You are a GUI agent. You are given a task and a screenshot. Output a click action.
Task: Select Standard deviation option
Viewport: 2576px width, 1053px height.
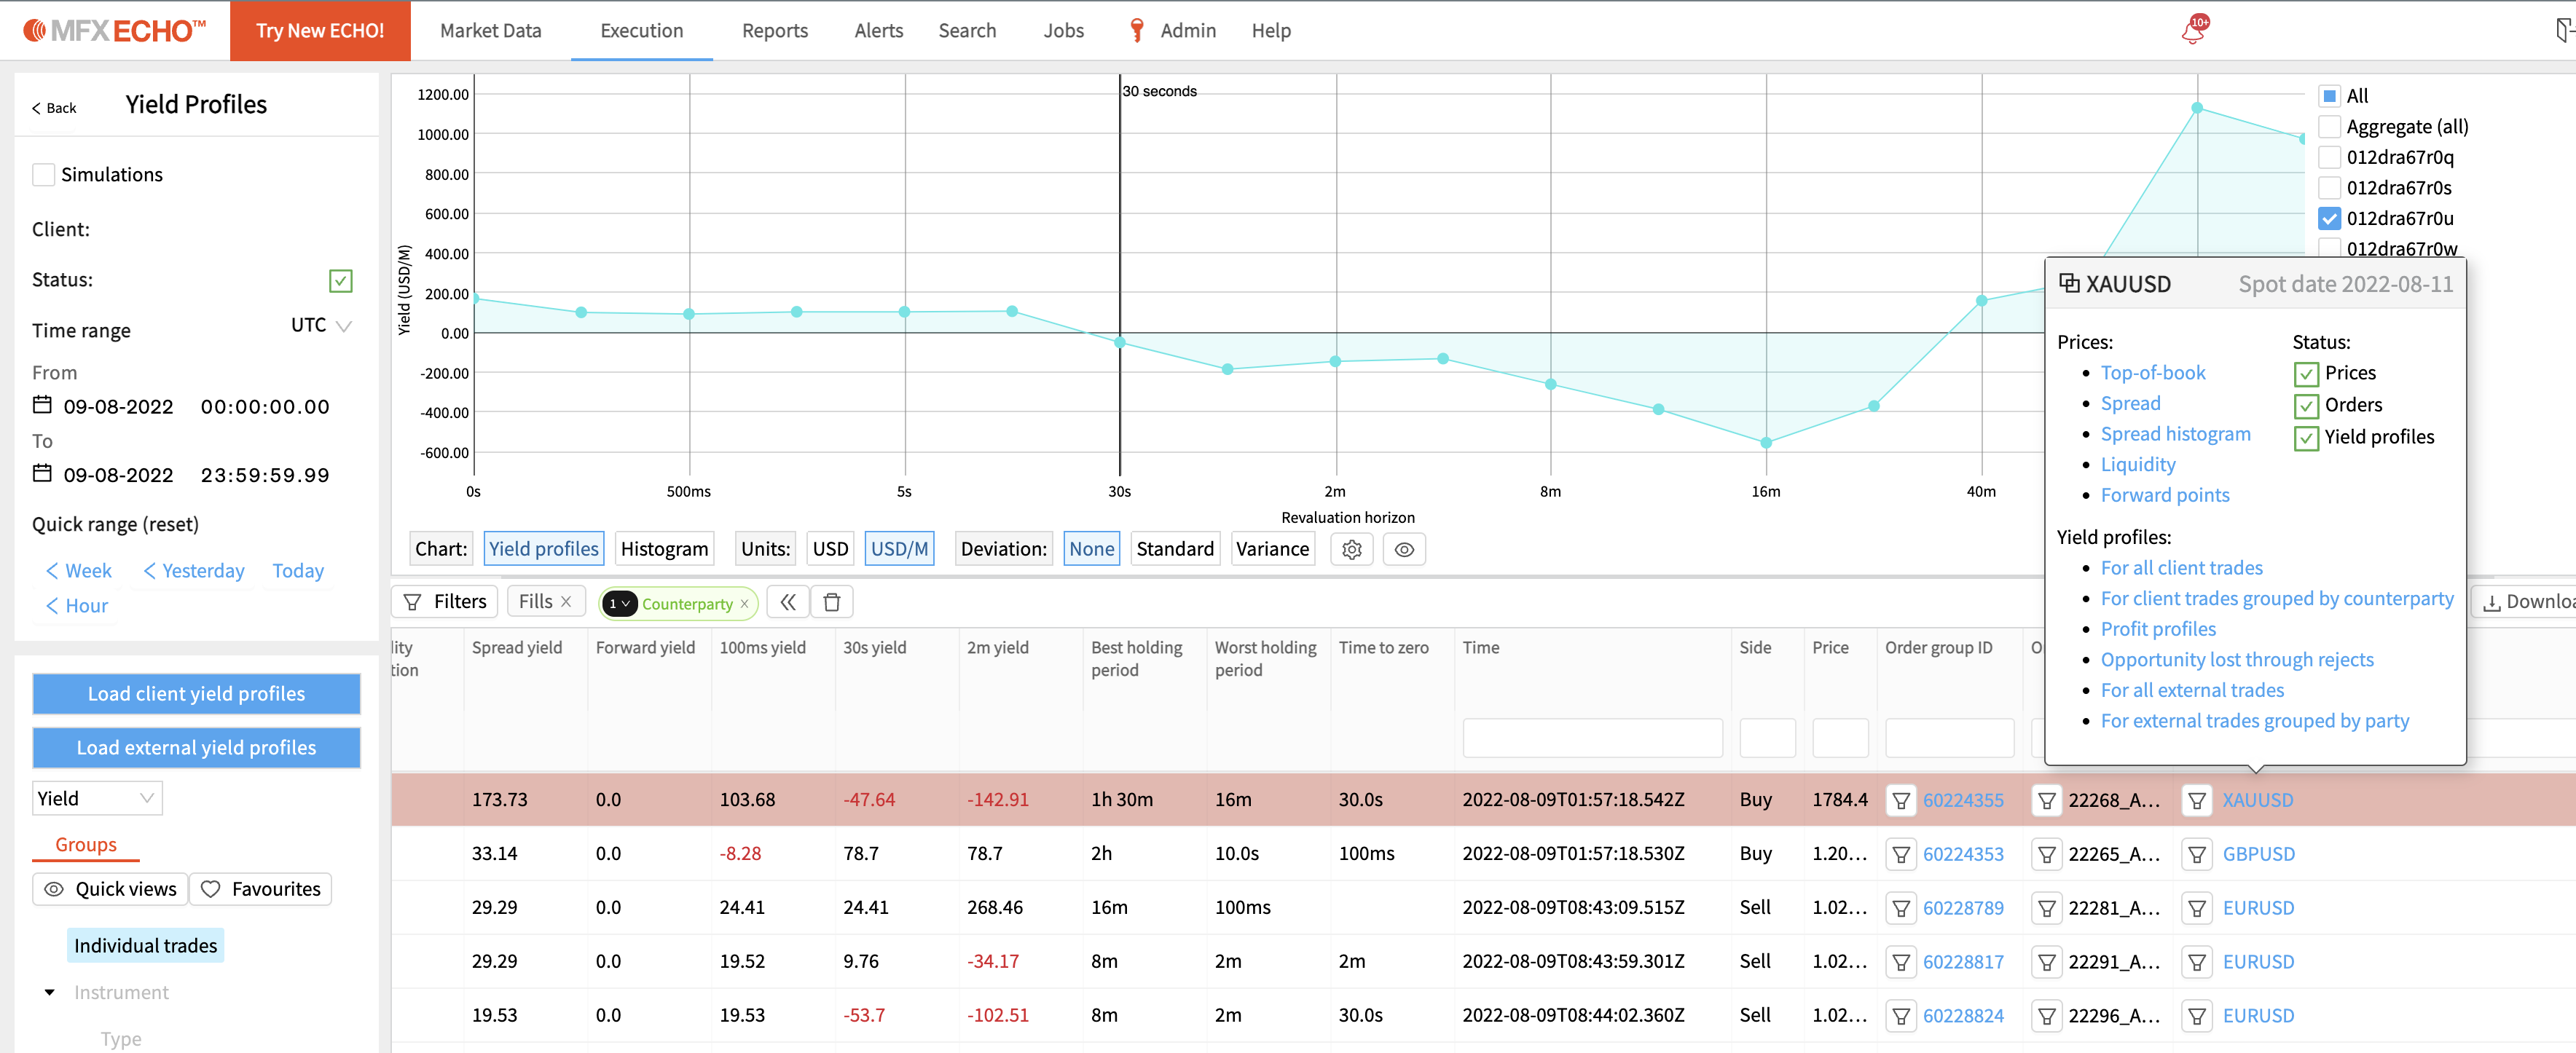(1174, 549)
